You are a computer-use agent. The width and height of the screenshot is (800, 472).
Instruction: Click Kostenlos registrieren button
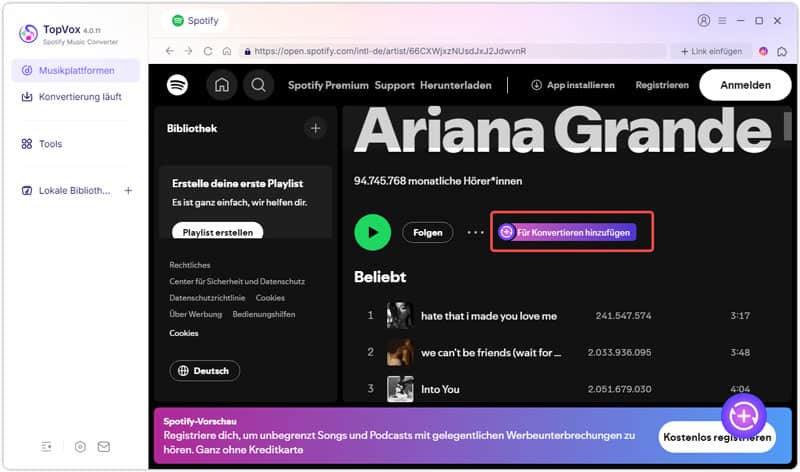point(717,437)
